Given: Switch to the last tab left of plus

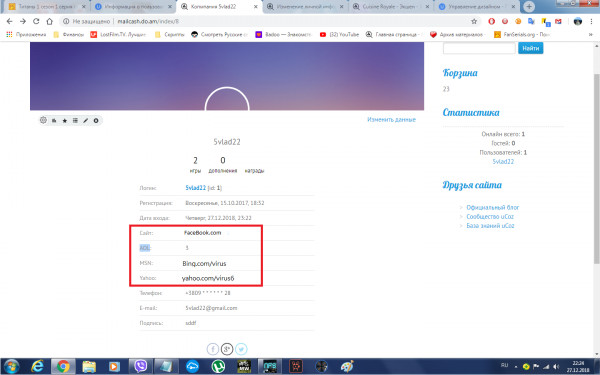Looking at the screenshot, I should pyautogui.click(x=477, y=7).
